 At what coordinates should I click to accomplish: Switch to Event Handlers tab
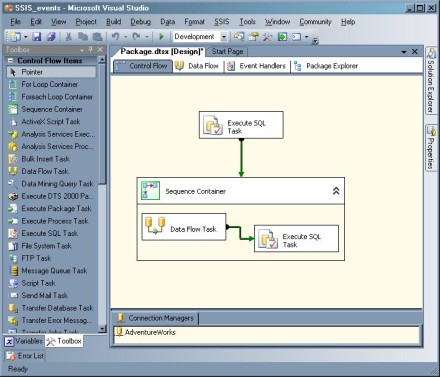point(256,66)
